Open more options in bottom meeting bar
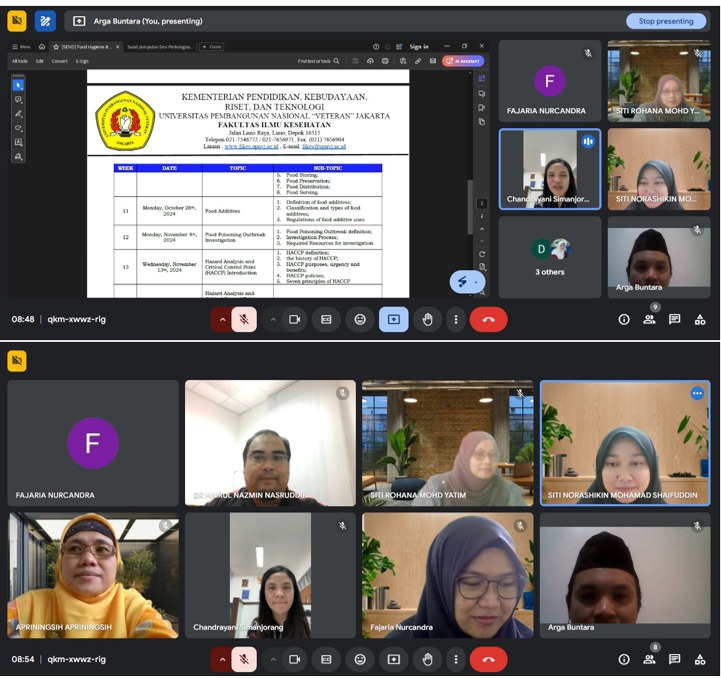 [x=456, y=660]
